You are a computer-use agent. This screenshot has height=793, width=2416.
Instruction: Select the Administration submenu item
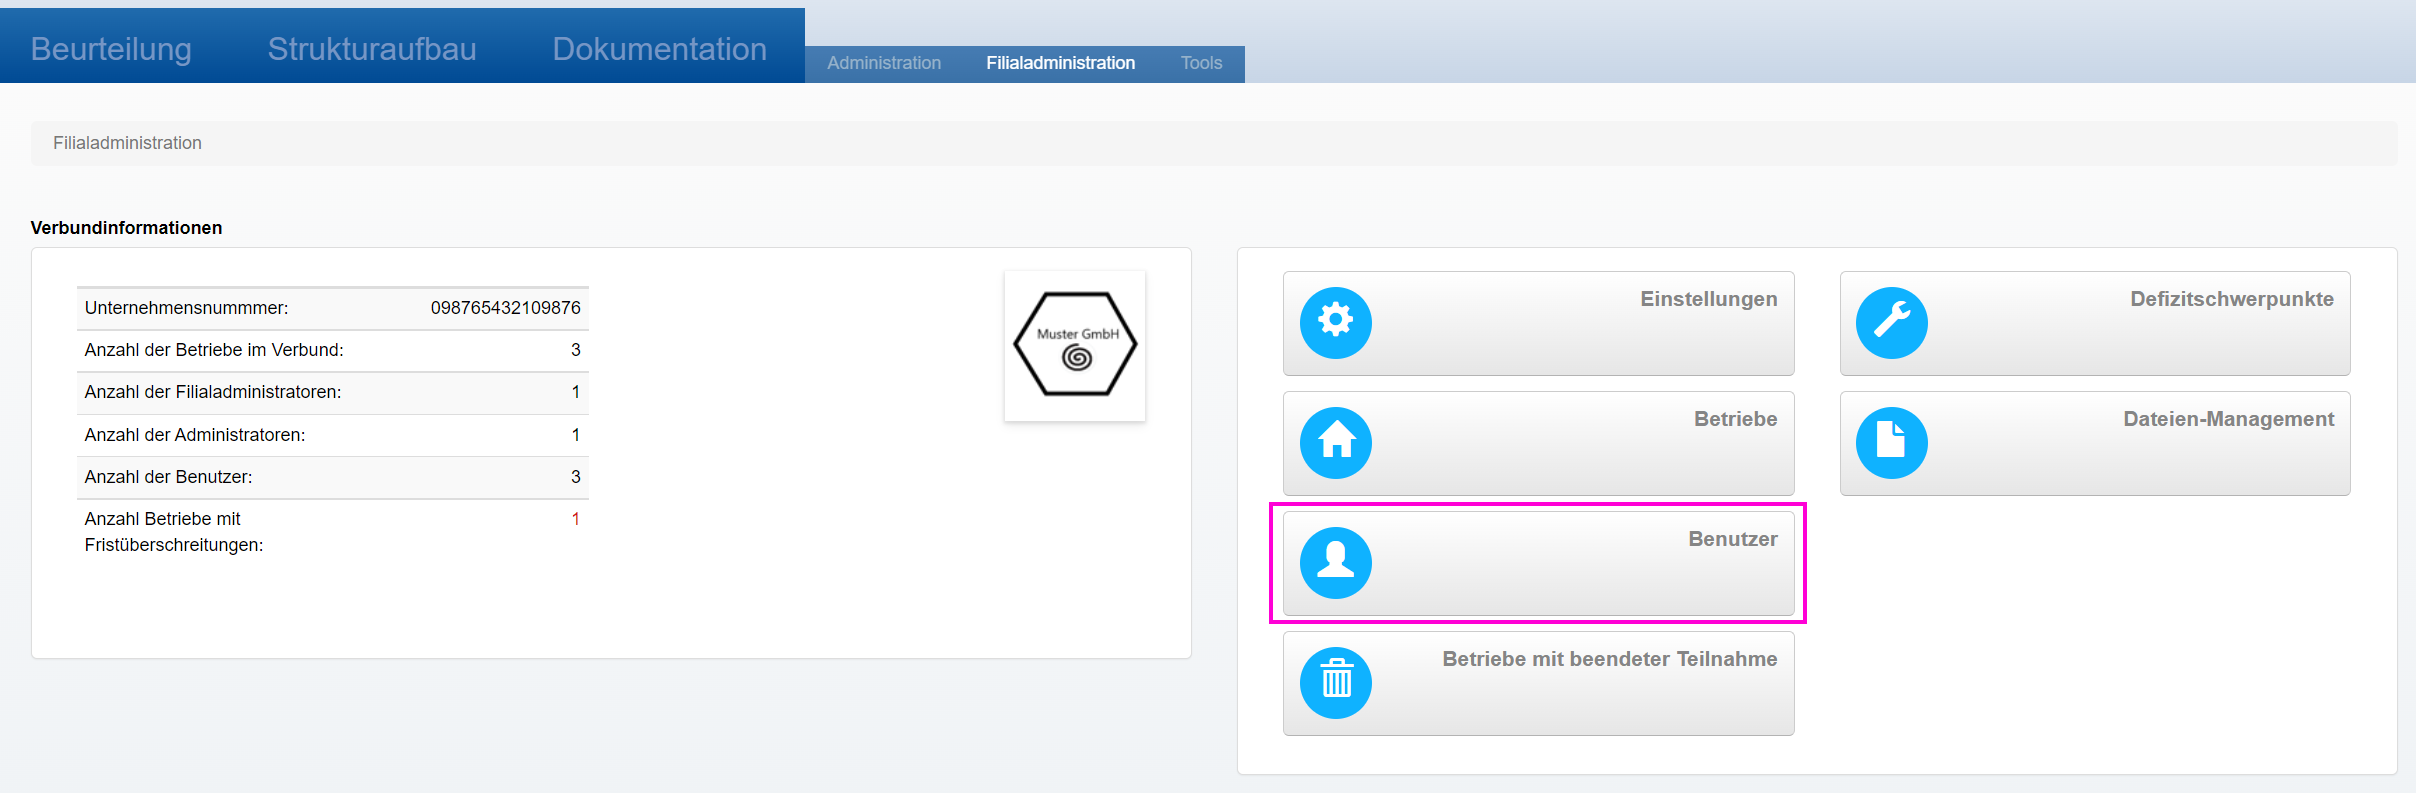click(x=884, y=63)
